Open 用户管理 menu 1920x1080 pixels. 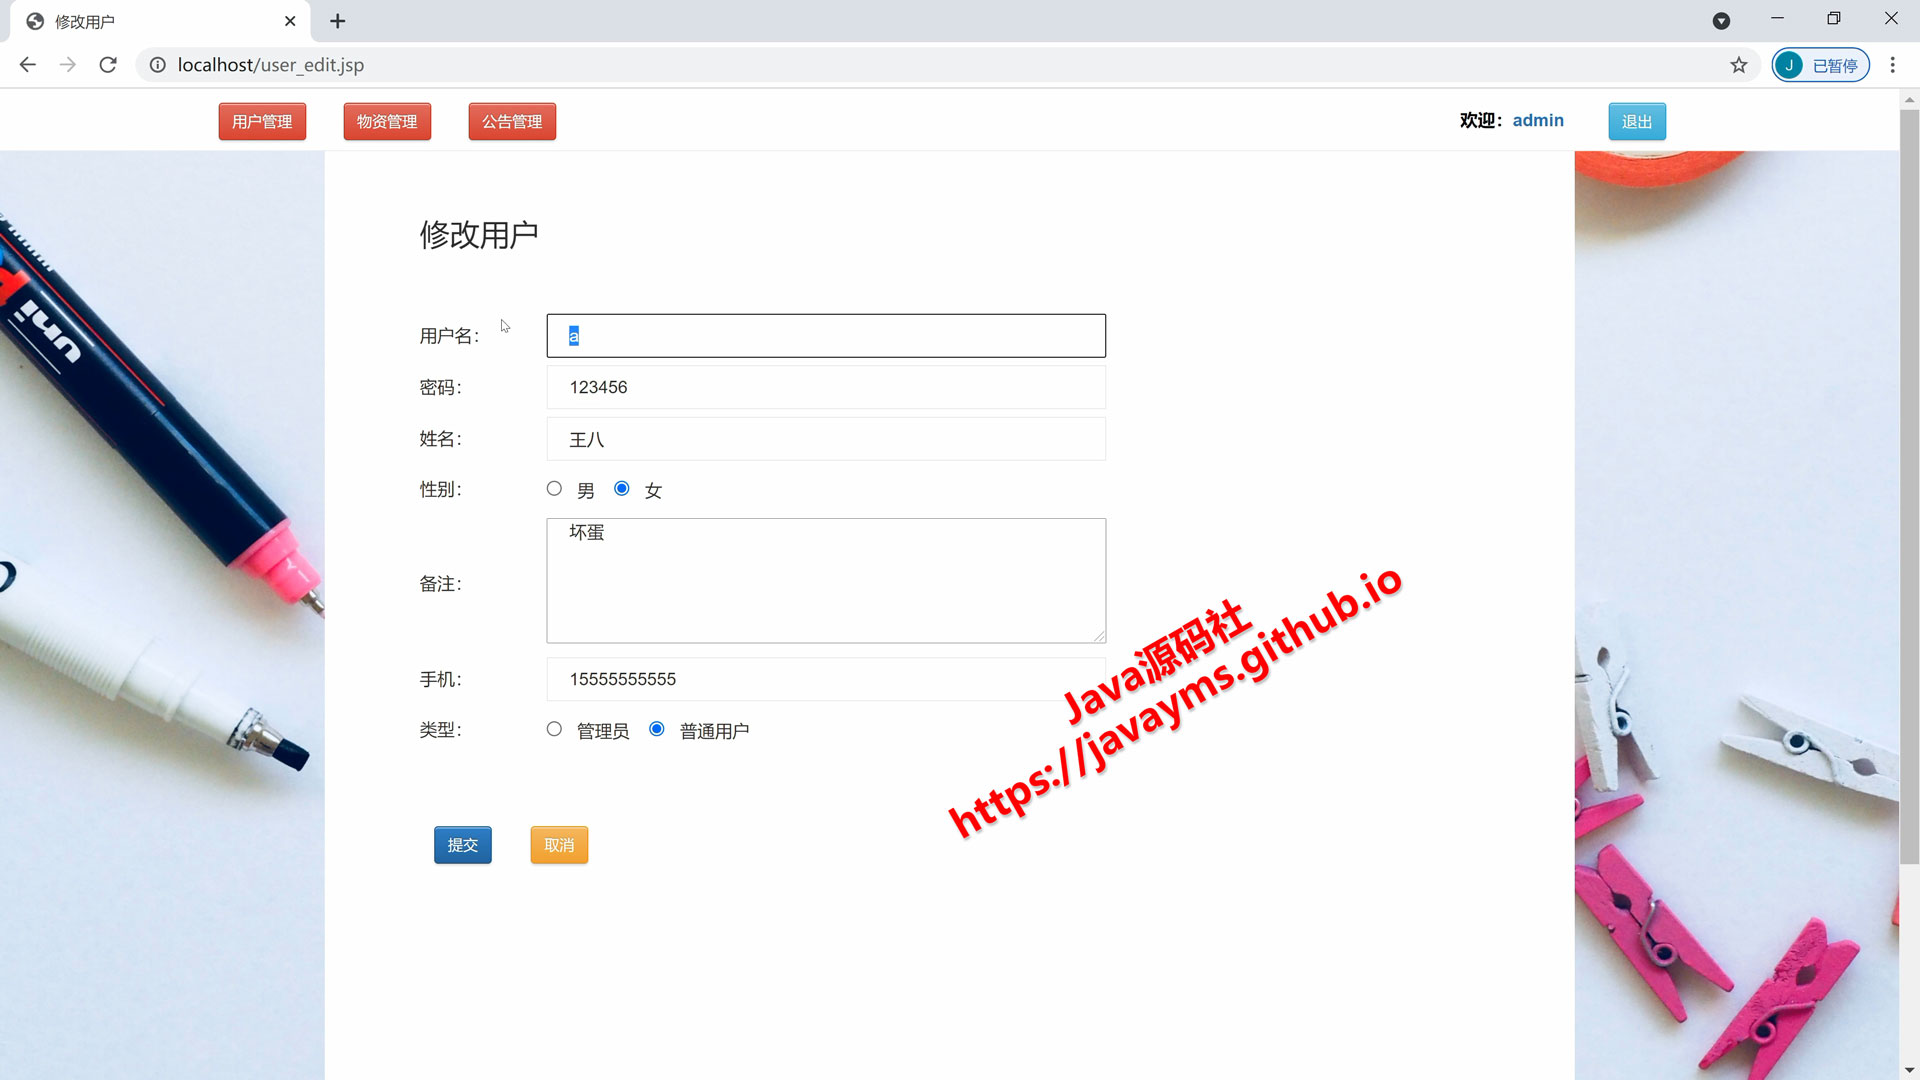pyautogui.click(x=262, y=122)
